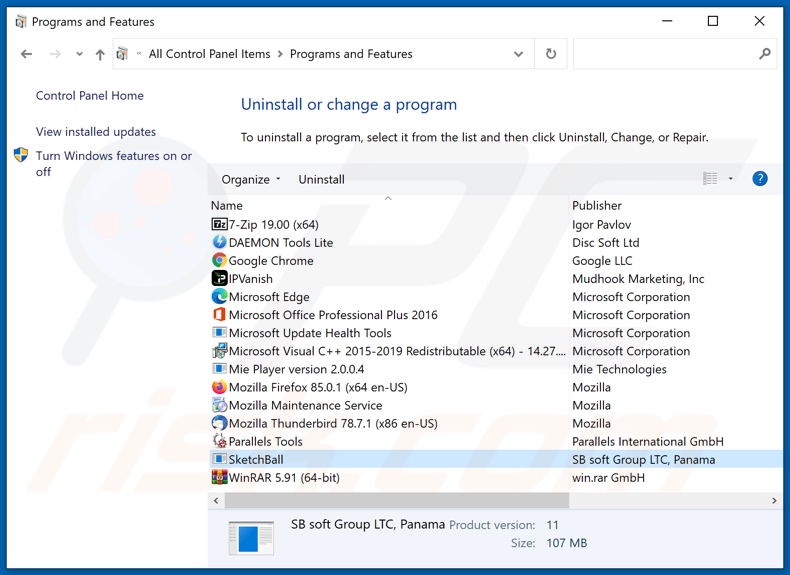790x575 pixels.
Task: Click the Google Chrome icon in list
Action: click(x=219, y=261)
